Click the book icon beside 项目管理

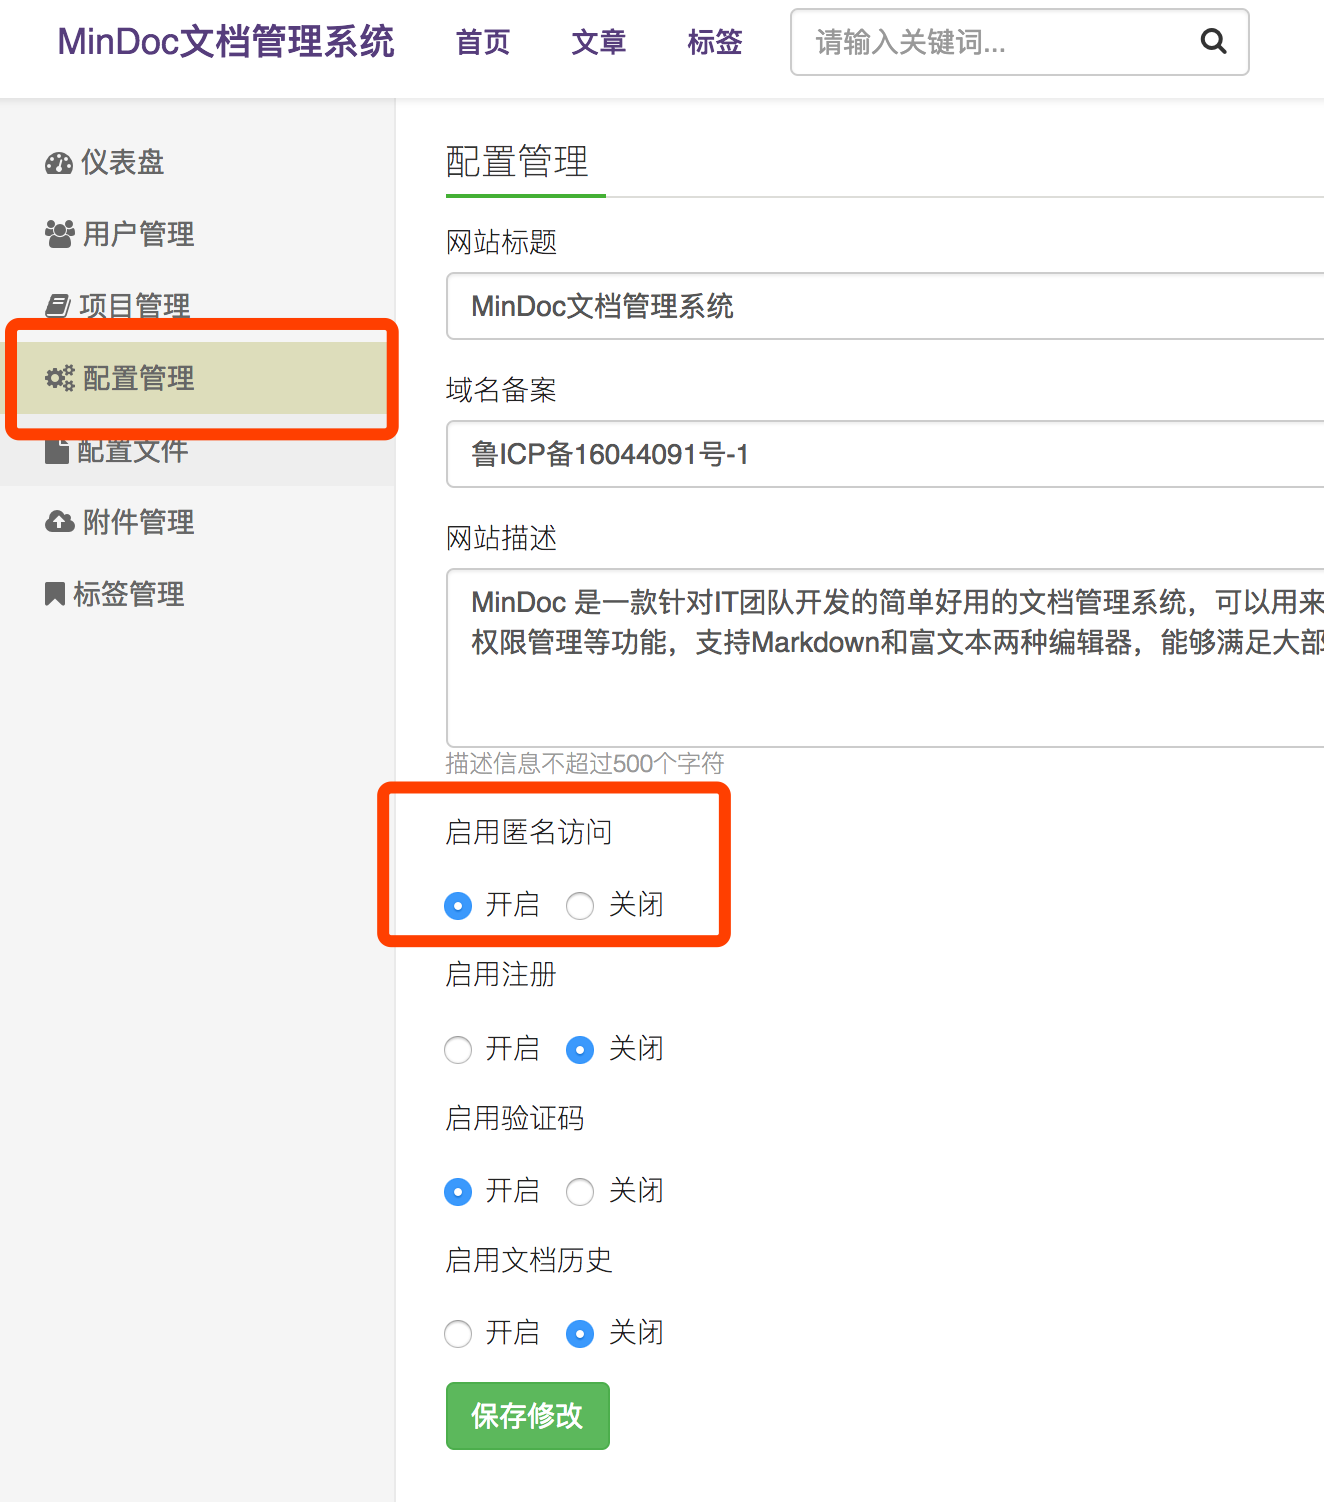coord(58,305)
